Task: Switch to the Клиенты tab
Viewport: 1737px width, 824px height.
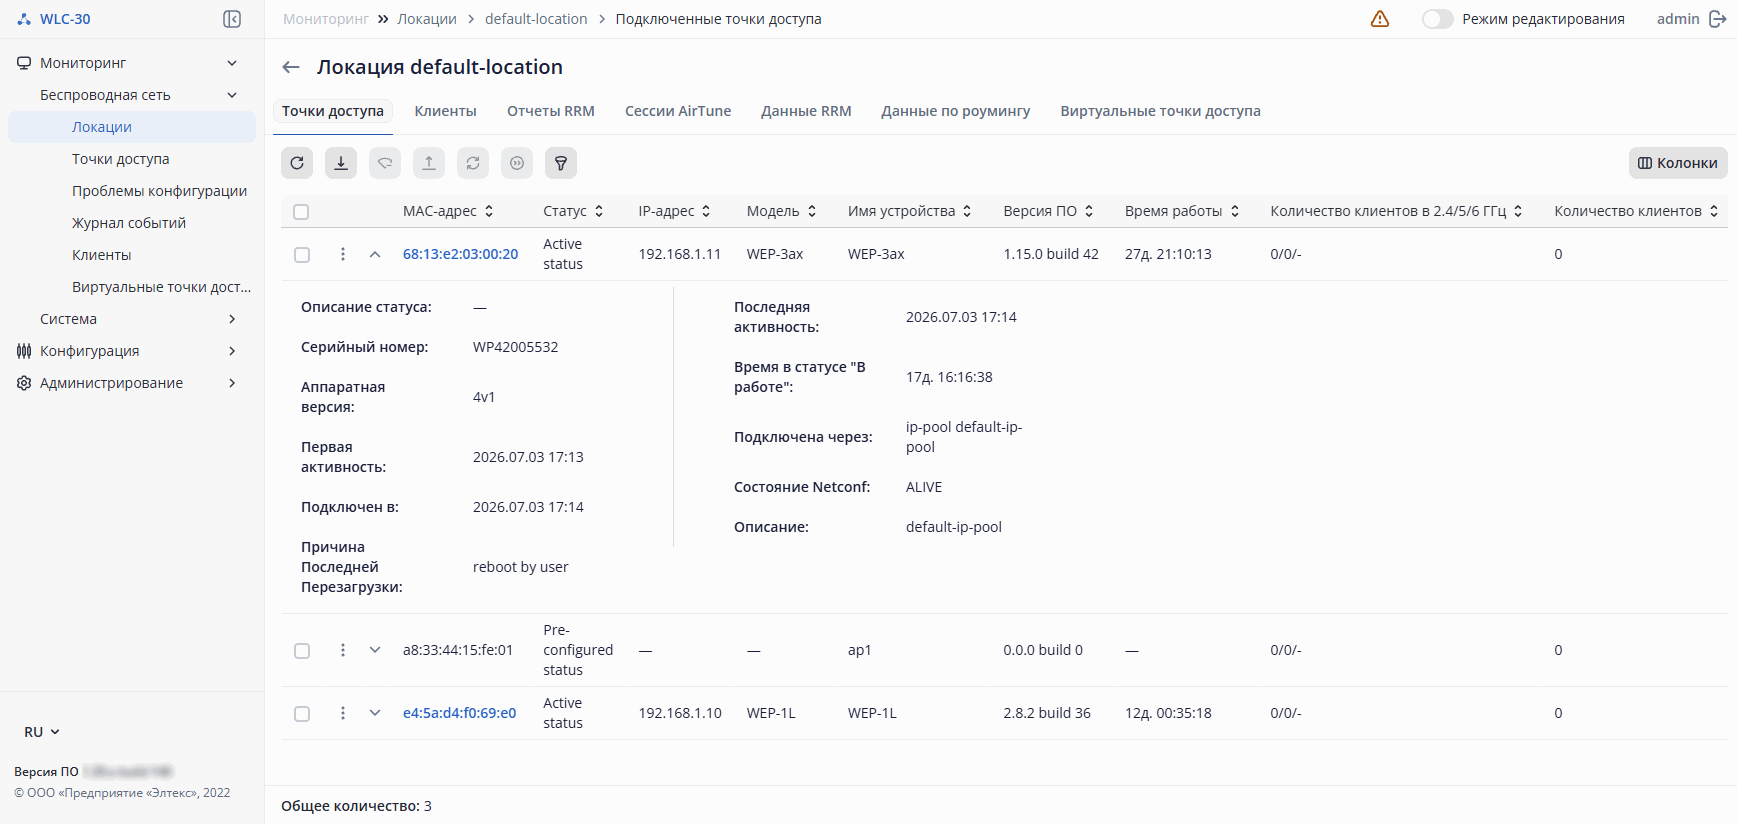Action: tap(446, 111)
